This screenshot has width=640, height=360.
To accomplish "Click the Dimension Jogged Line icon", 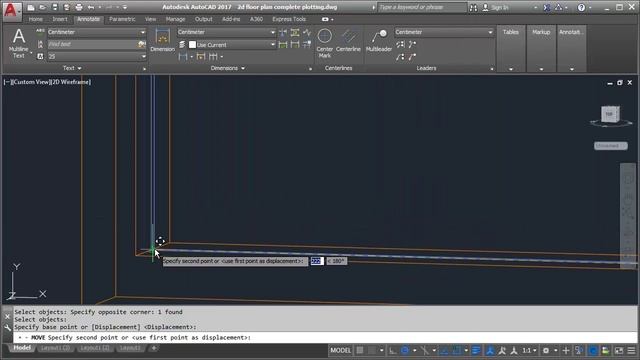I will coord(307,32).
